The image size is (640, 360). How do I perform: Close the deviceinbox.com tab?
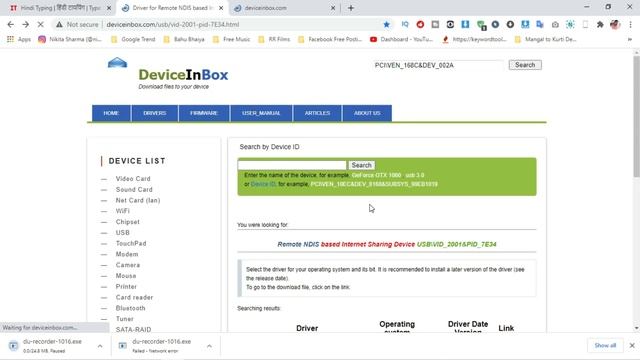point(333,8)
